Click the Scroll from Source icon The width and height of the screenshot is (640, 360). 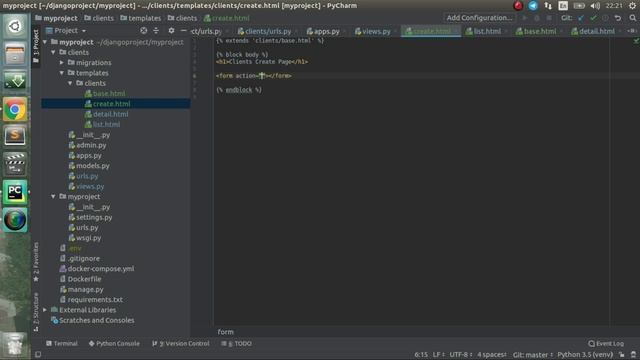coord(144,31)
